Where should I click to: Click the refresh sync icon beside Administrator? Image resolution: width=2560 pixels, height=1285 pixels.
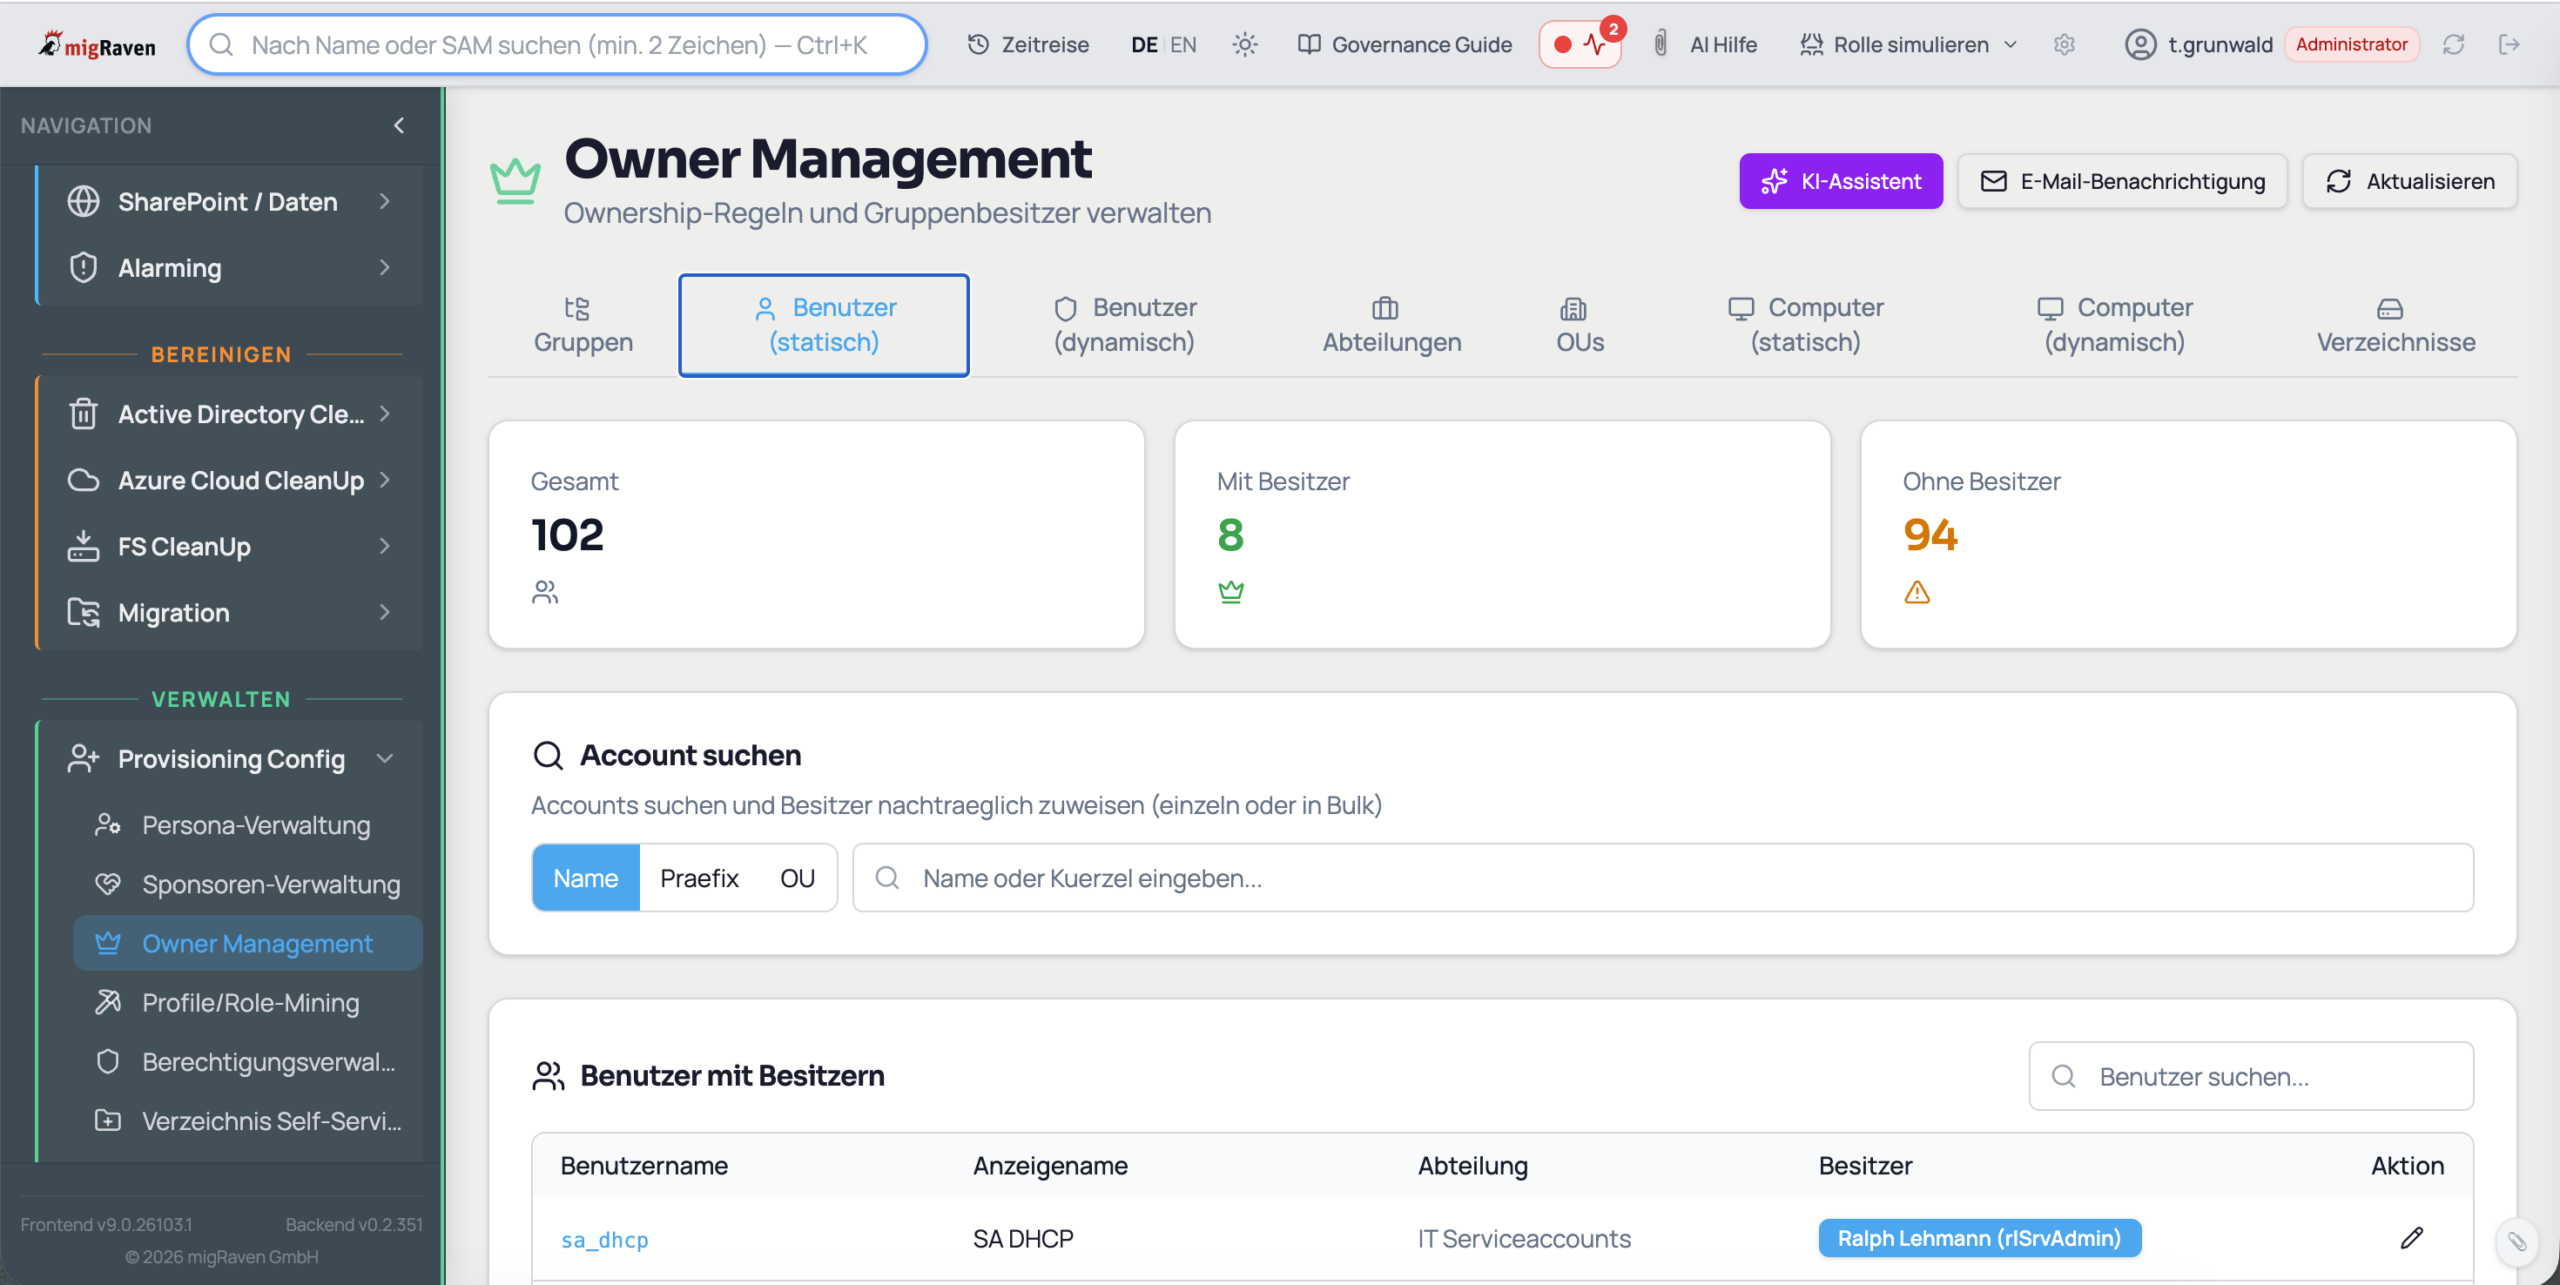[2453, 44]
